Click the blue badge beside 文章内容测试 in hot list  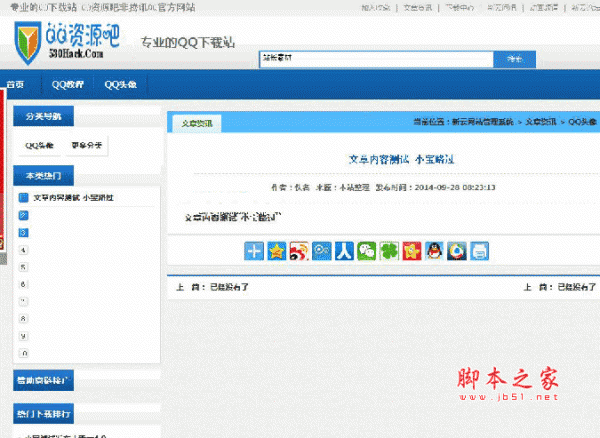click(23, 197)
